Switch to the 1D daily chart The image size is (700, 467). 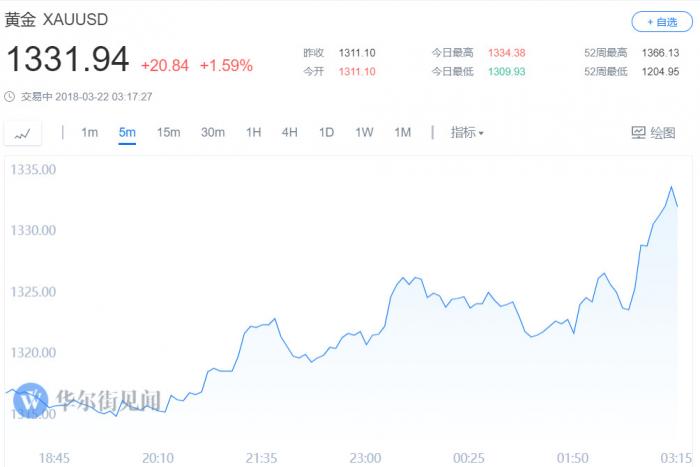326,133
